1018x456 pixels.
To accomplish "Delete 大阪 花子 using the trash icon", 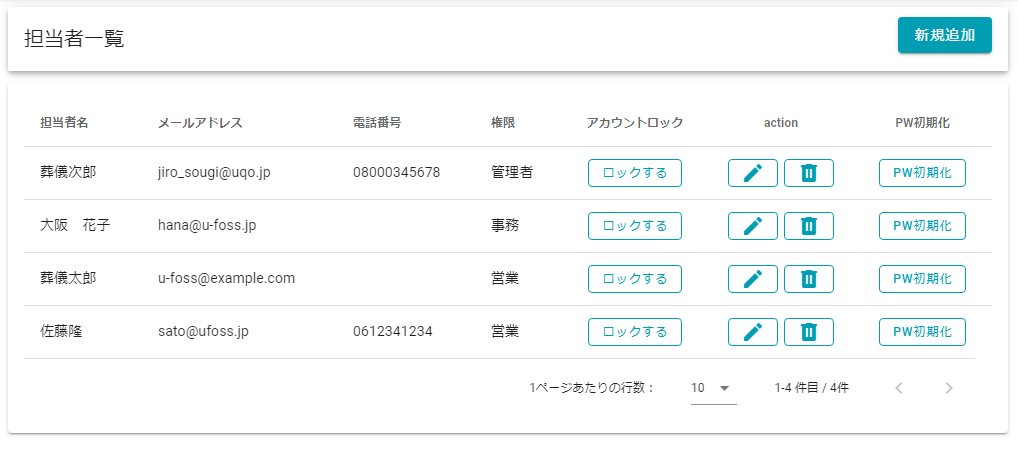I will coord(809,226).
